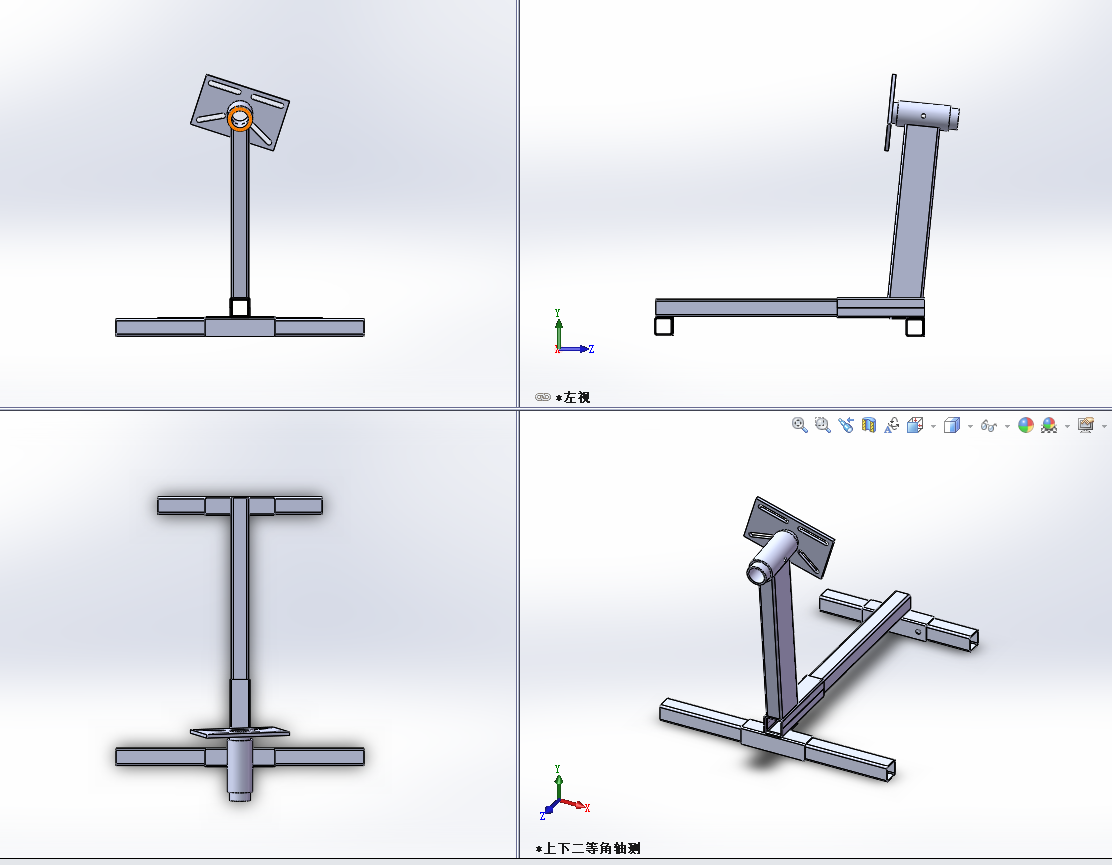Viewport: 1112px width, 865px height.
Task: Activate the Zoom to Area tool
Action: point(823,425)
